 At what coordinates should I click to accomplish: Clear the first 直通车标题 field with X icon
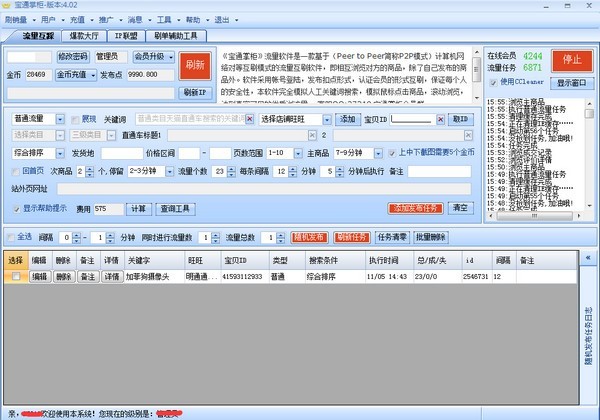[x=312, y=135]
